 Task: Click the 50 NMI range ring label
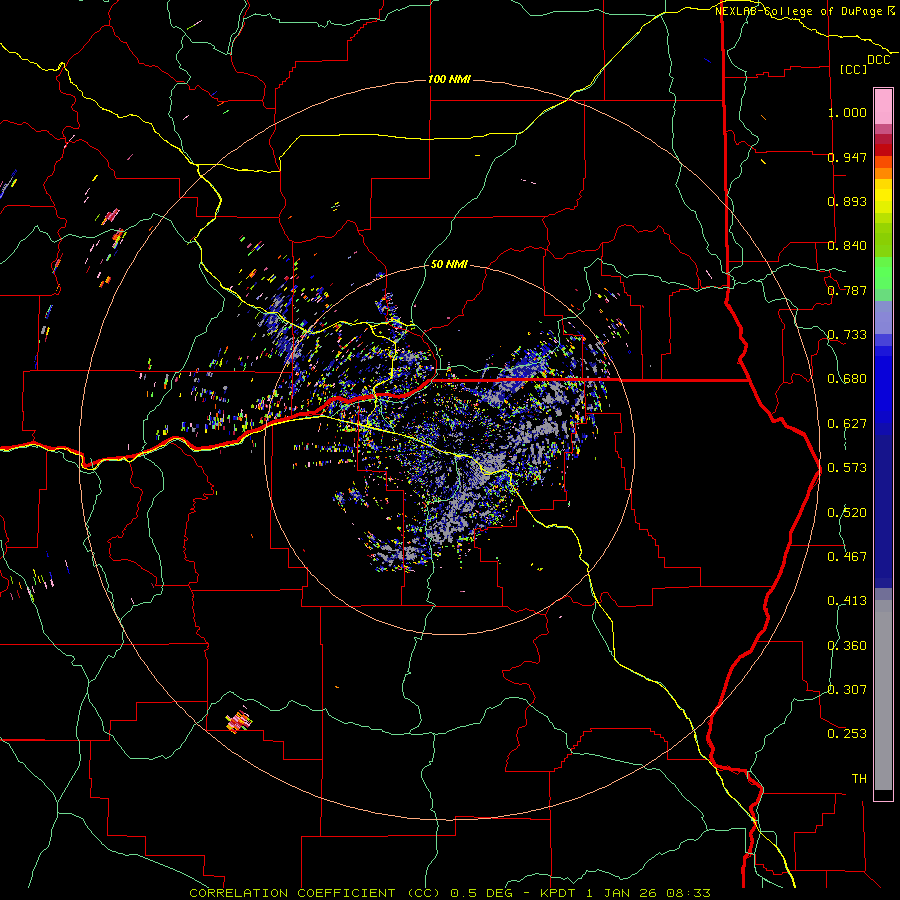coord(449,264)
